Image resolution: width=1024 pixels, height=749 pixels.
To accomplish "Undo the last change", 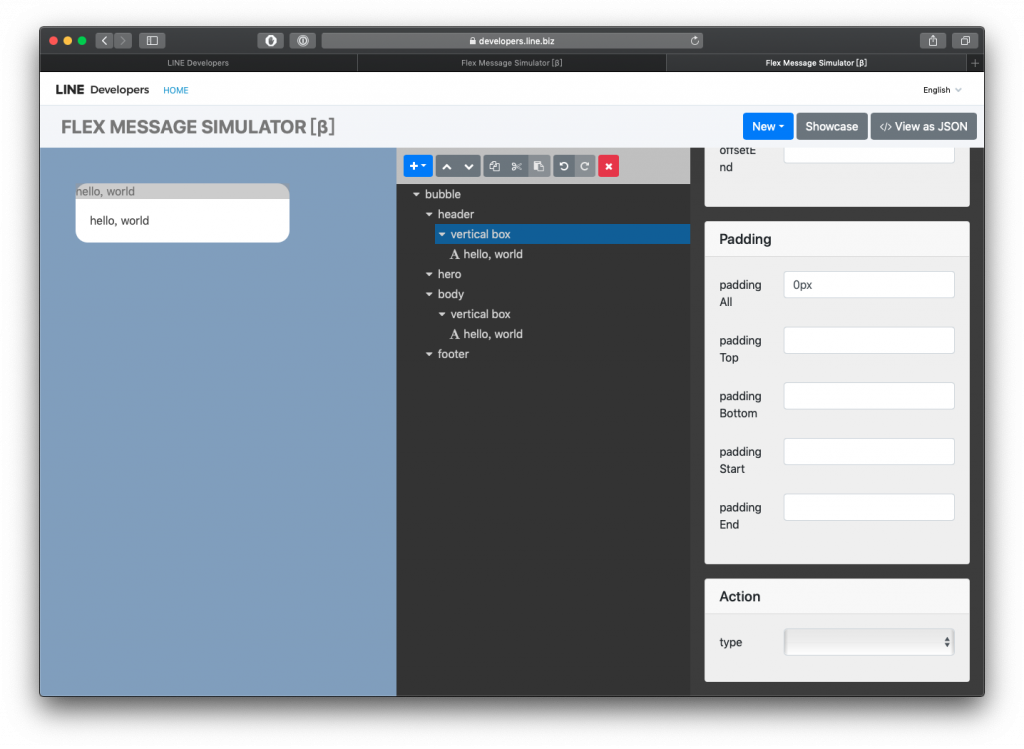I will click(x=564, y=166).
